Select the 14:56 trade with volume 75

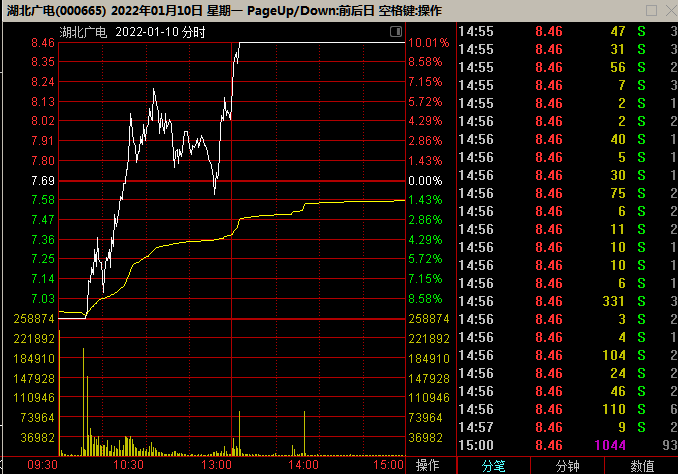click(x=567, y=193)
